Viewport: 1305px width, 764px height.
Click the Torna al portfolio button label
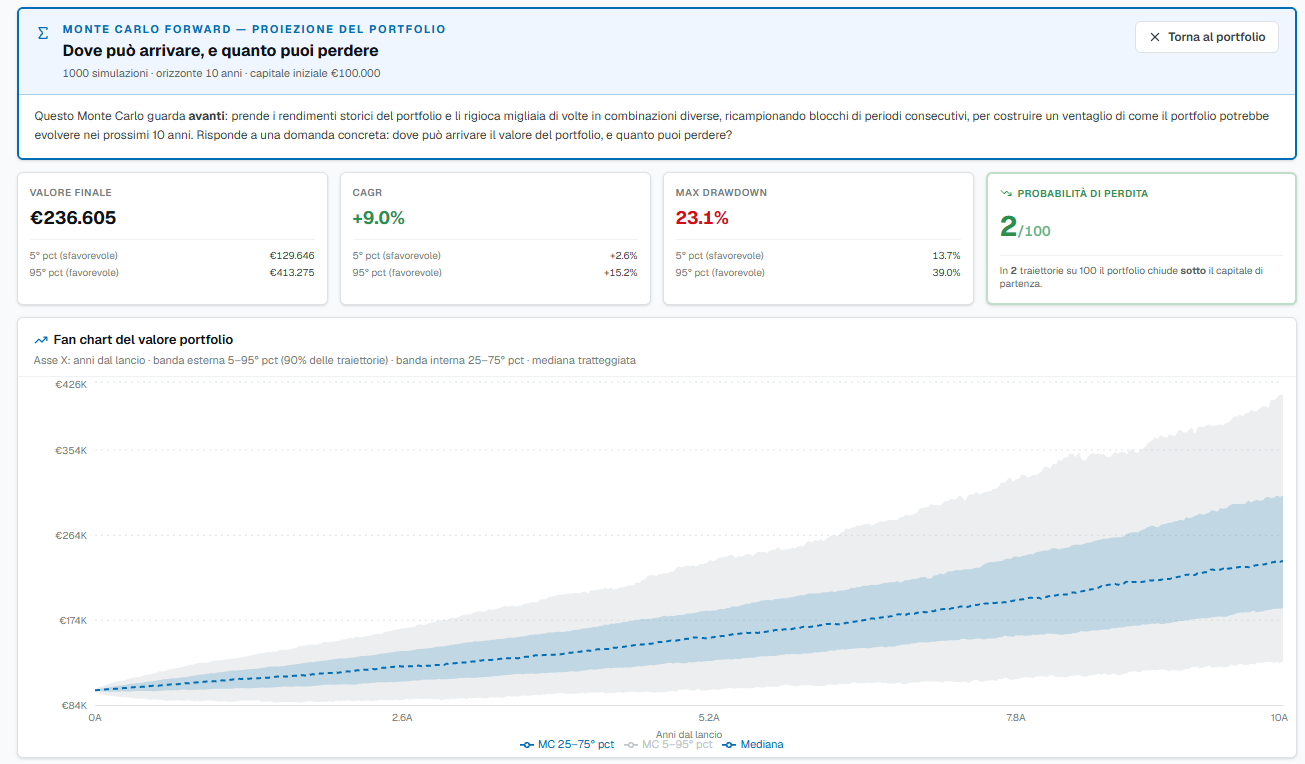1216,37
